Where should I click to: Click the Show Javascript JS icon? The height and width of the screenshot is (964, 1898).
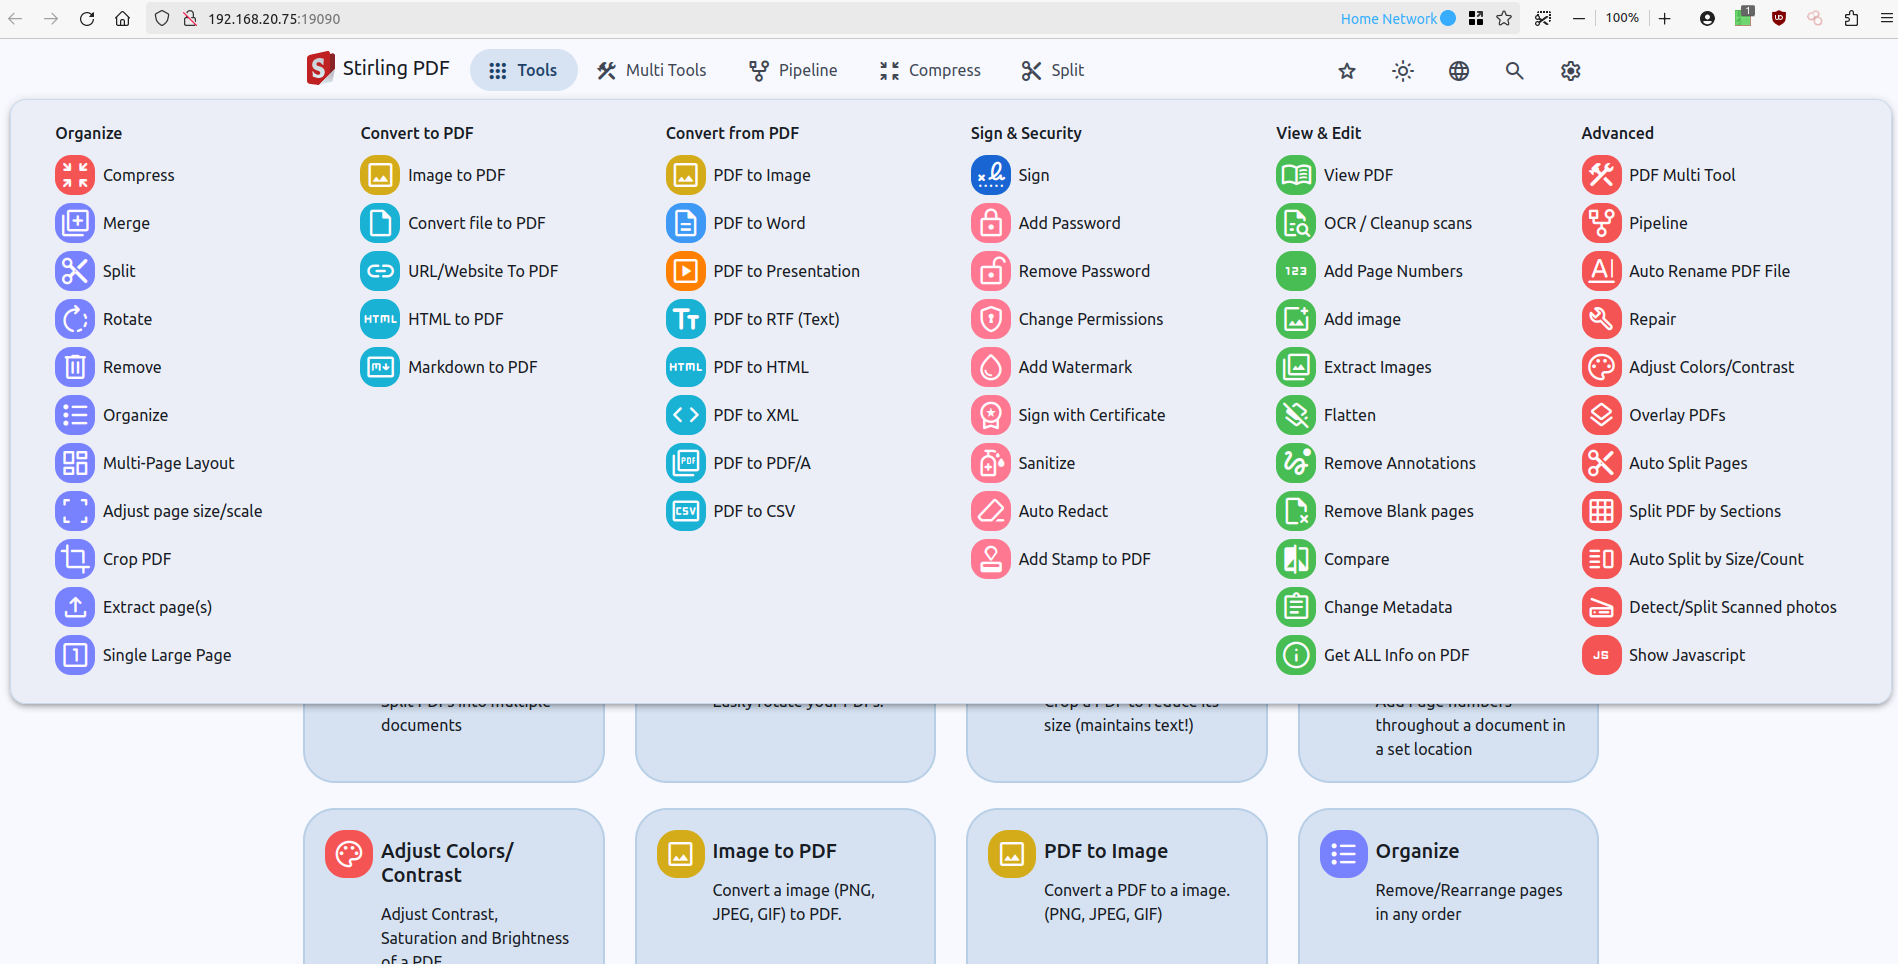(x=1602, y=655)
